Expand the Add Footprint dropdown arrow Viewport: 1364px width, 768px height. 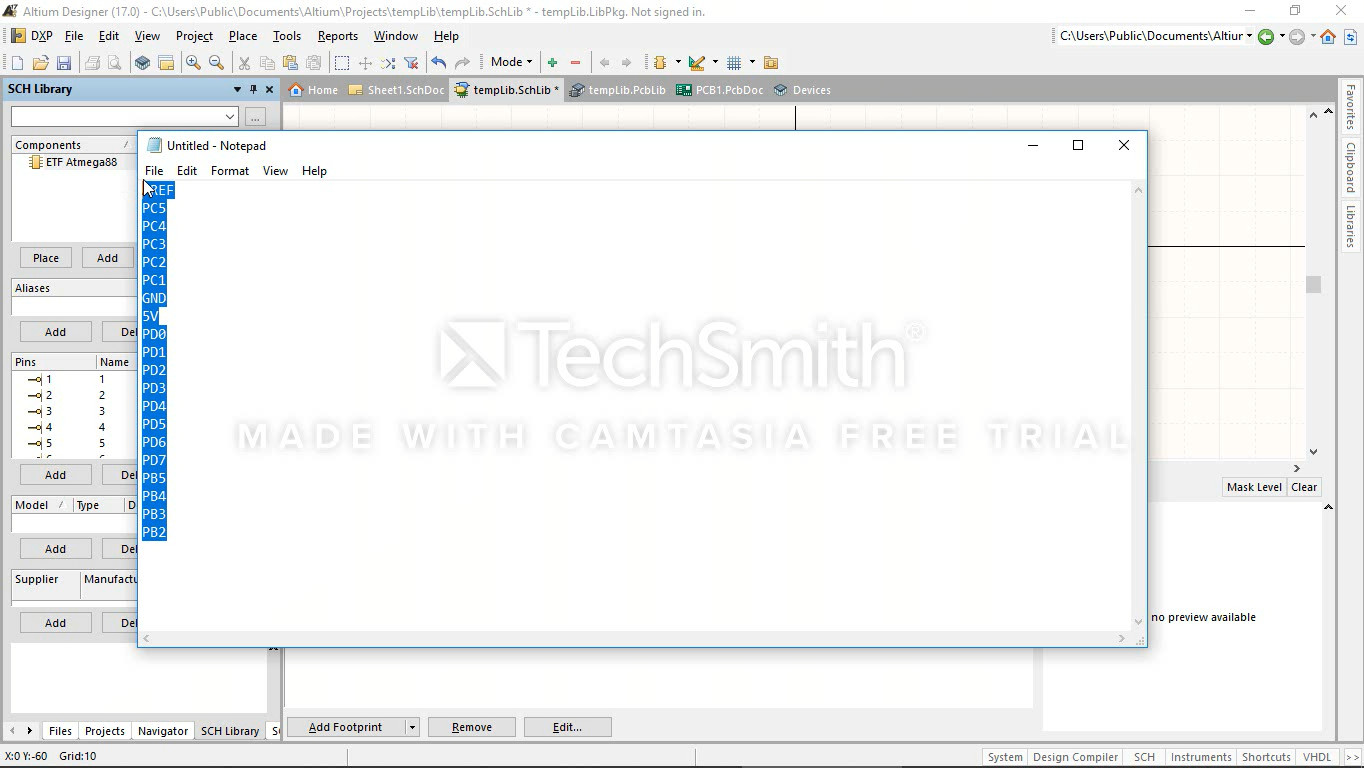(x=411, y=727)
